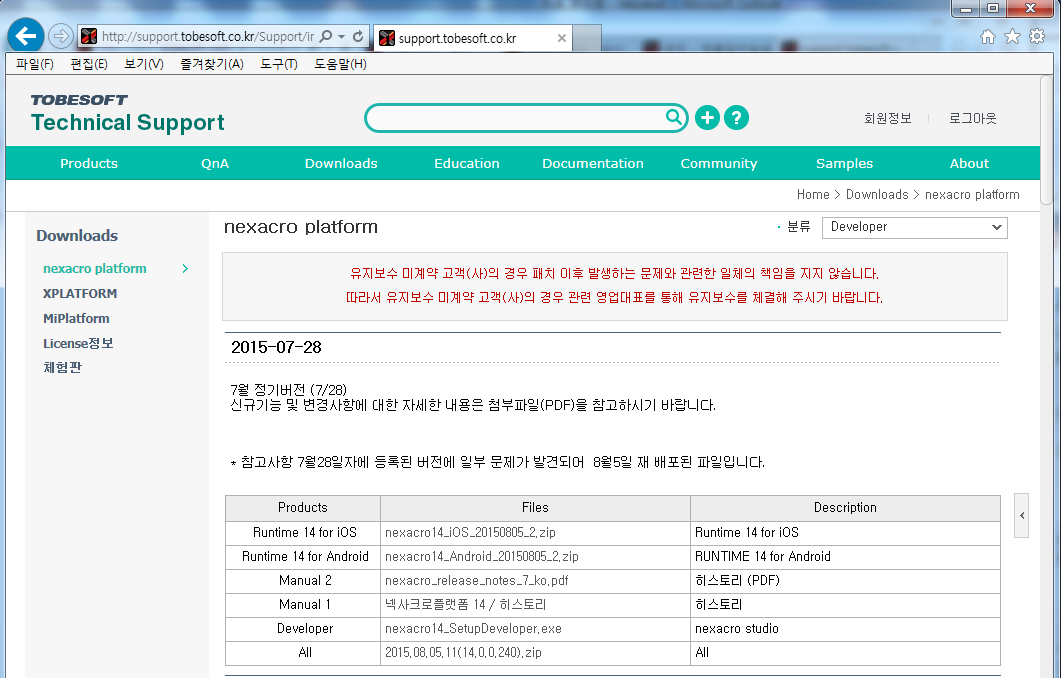Screen dimensions: 1061x678
Task: Open browser Tools gear icon
Action: click(x=1037, y=37)
